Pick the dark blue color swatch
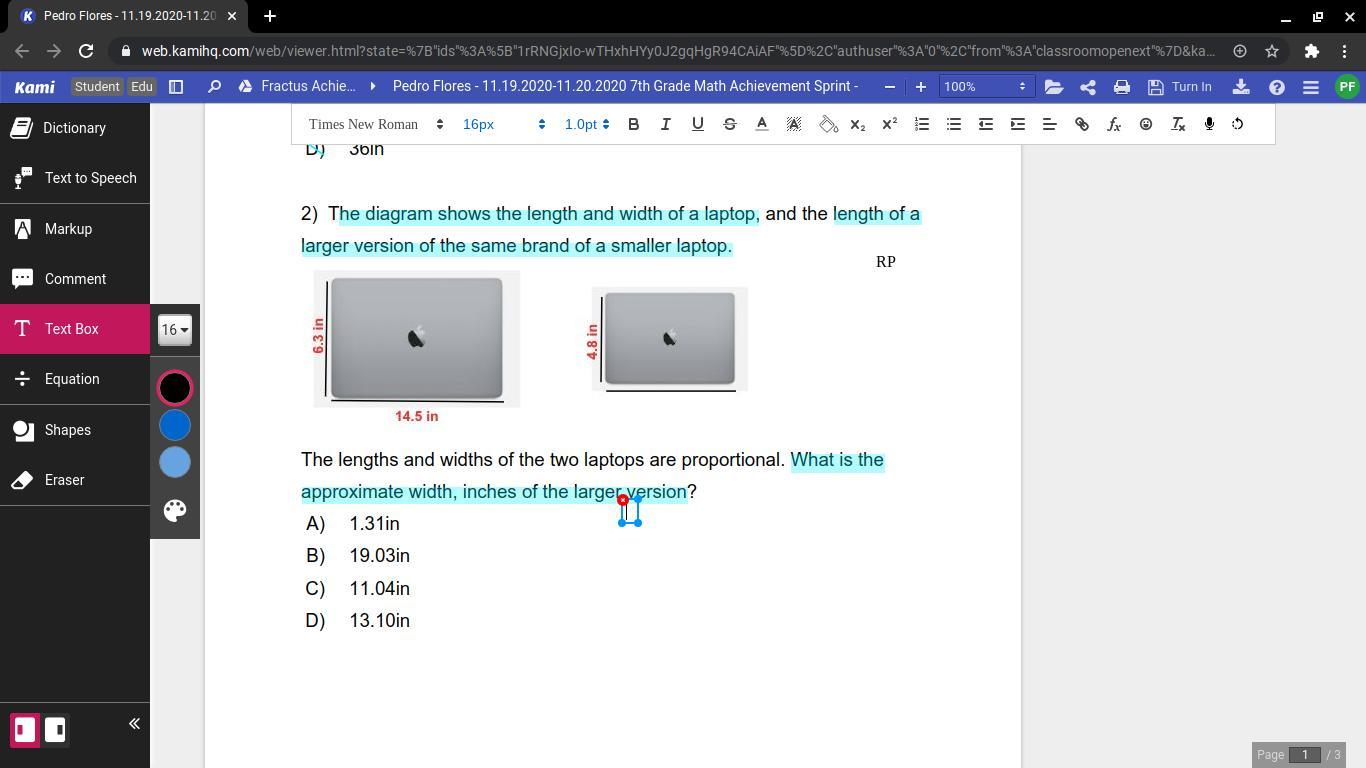The image size is (1366, 768). click(175, 425)
